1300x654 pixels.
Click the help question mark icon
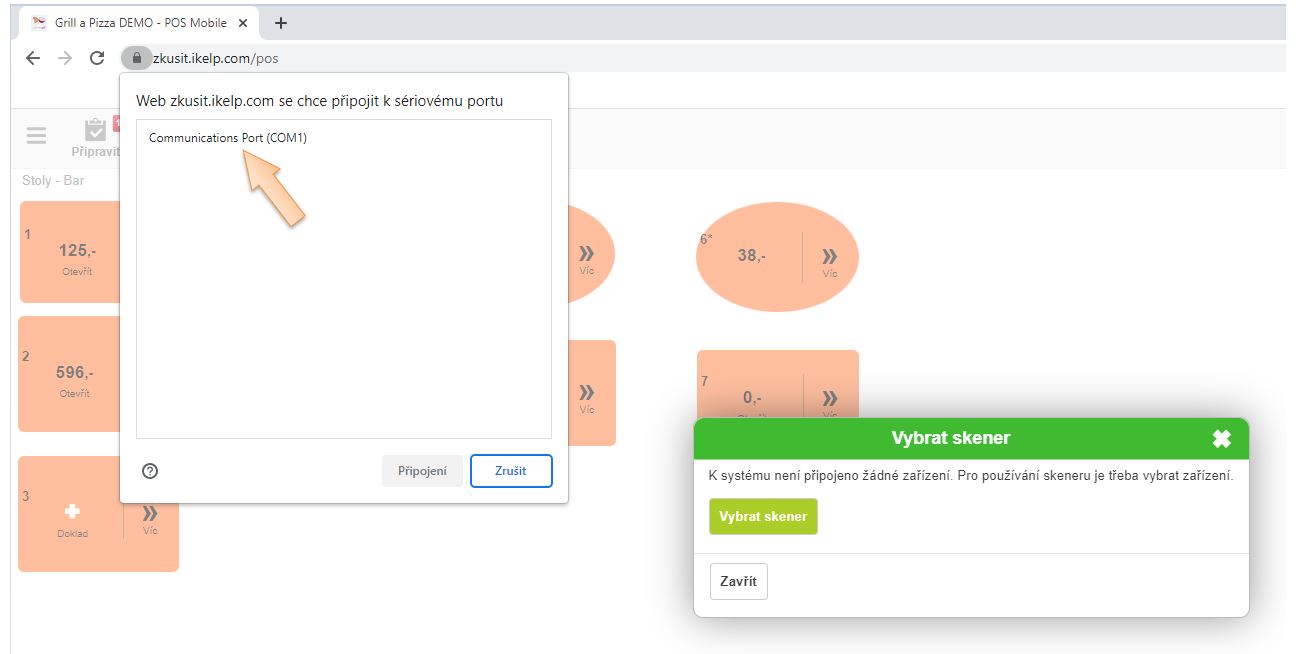coord(150,471)
